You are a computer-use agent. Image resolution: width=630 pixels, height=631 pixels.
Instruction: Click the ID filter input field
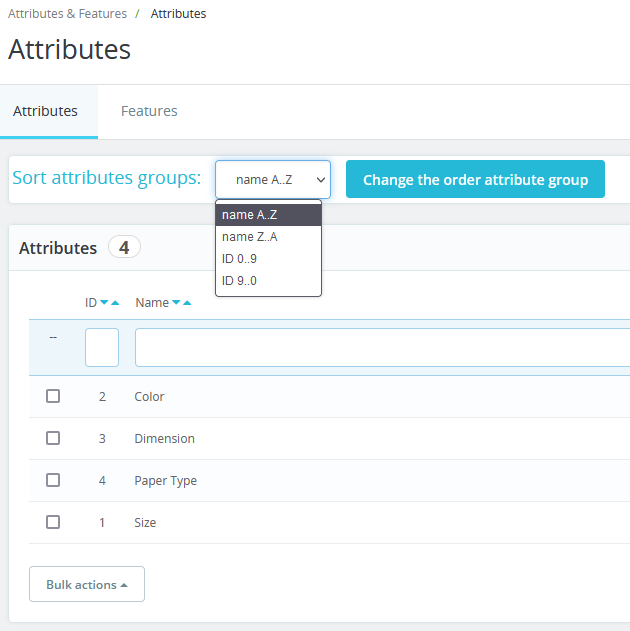pos(102,348)
